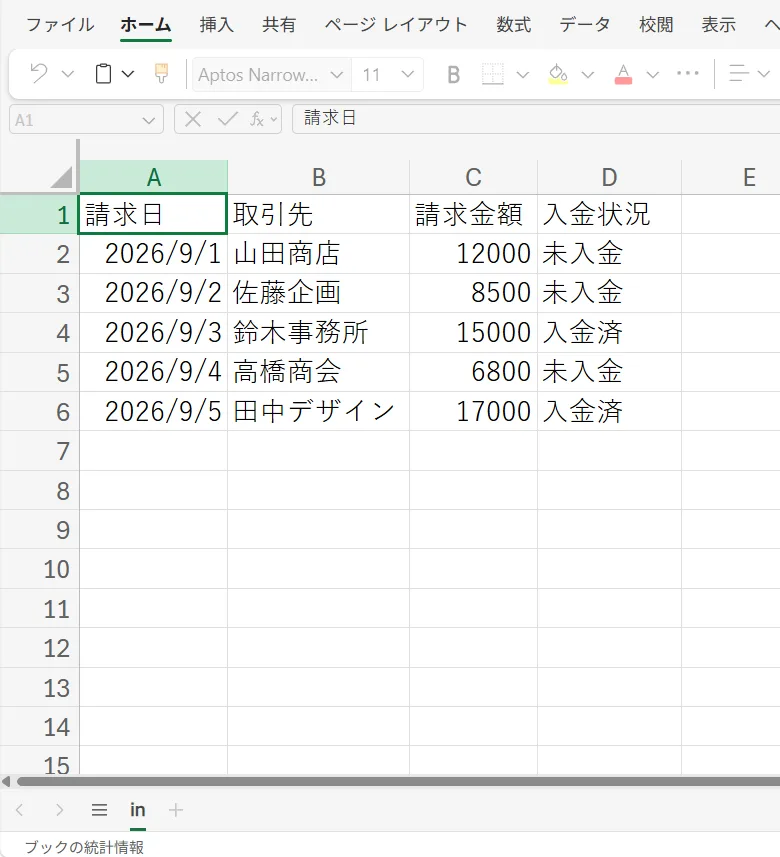Click the cell 鈴木事務所

coord(319,332)
